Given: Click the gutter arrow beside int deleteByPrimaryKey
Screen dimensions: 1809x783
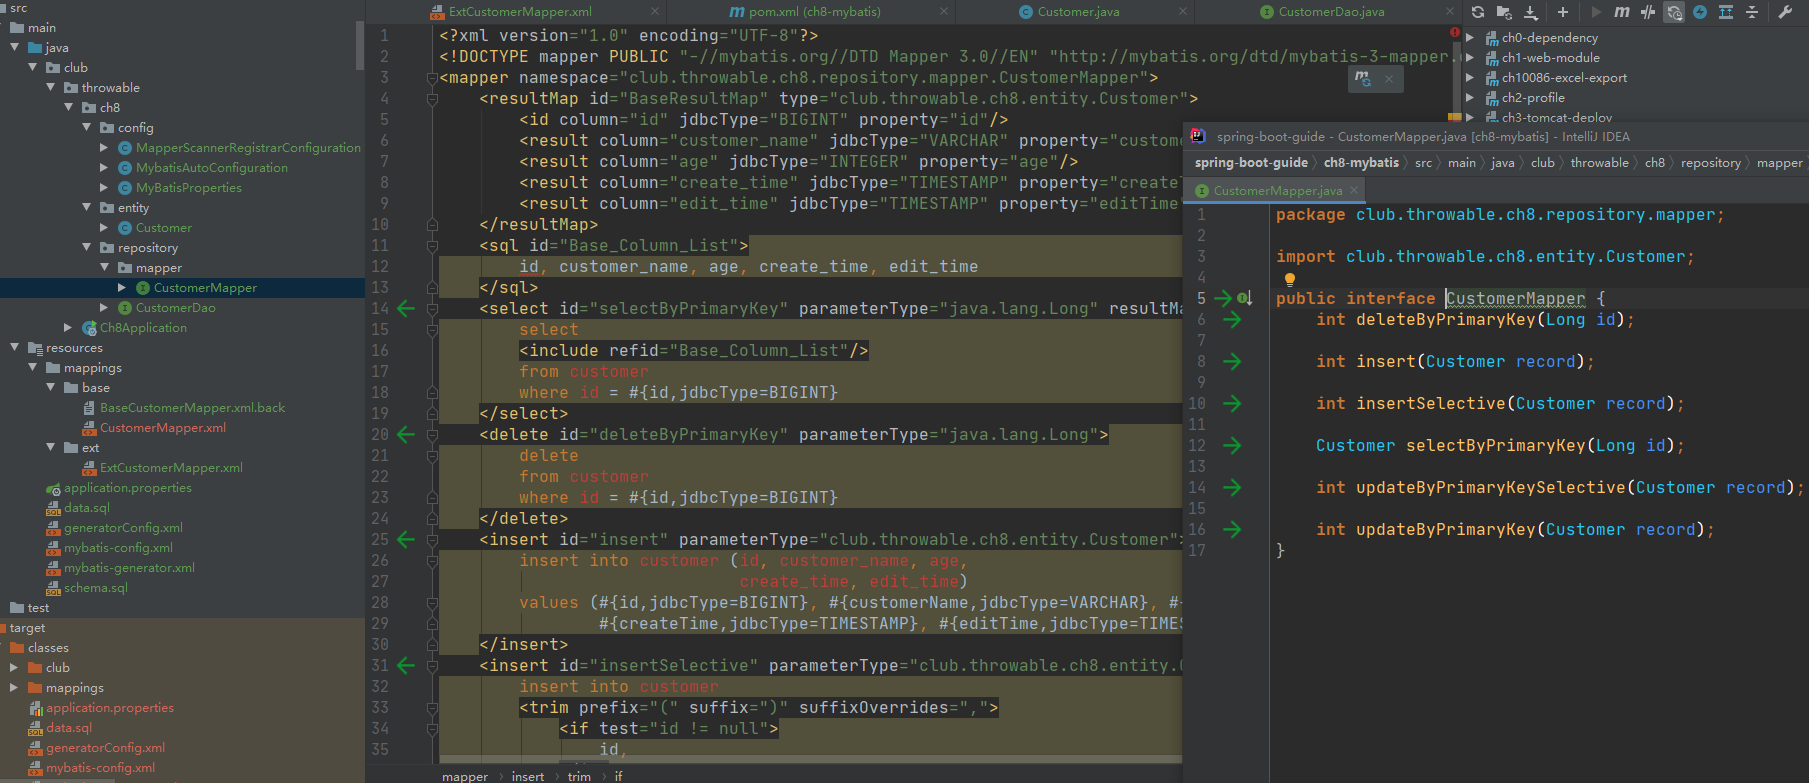Looking at the screenshot, I should 1232,319.
